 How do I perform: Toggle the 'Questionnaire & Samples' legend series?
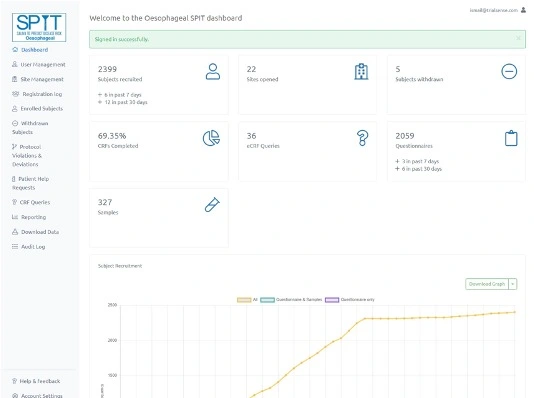[x=291, y=300]
